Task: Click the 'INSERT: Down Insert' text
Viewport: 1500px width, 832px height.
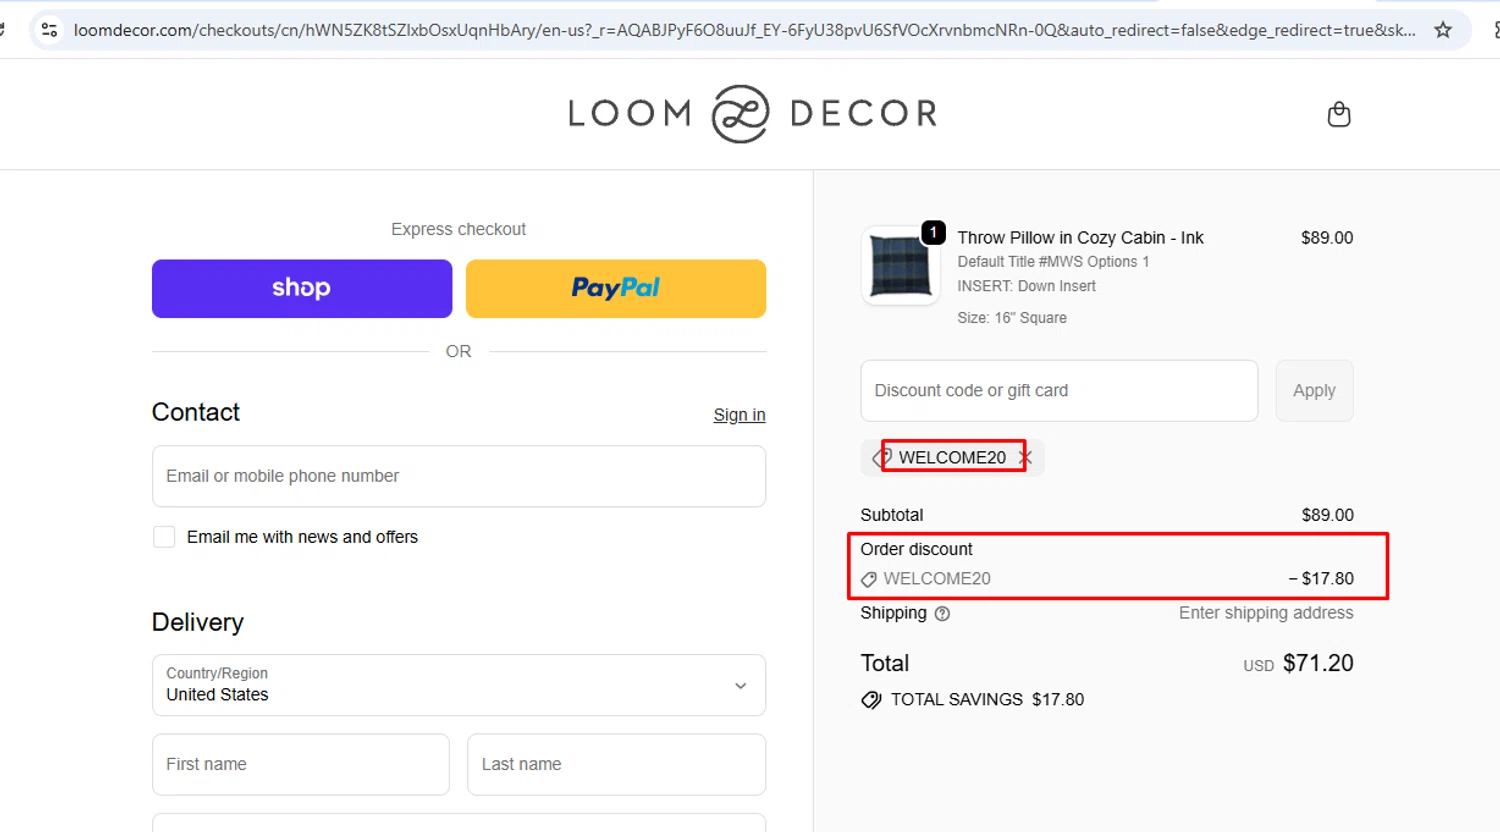Action: (1026, 286)
